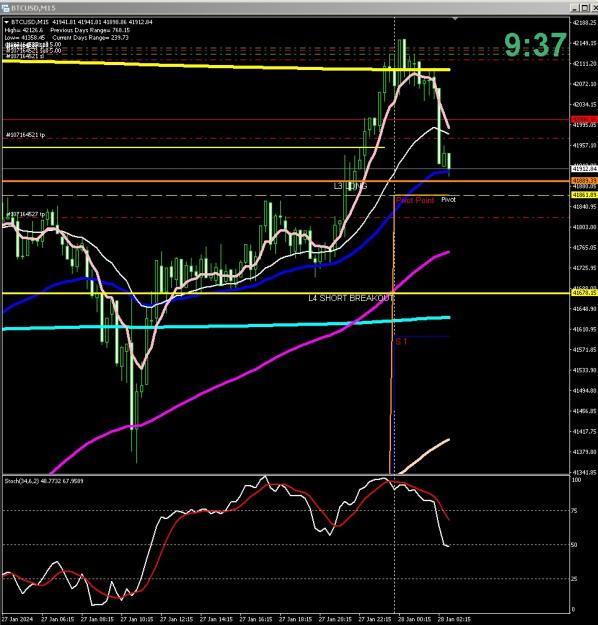Screen dimensions: 598x625
Task: Click the yellow 41678.15 price label on axis
Action: click(x=584, y=293)
